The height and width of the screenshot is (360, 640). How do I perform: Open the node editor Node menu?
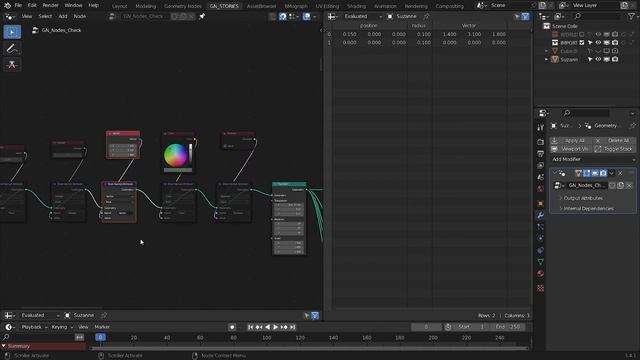point(80,16)
